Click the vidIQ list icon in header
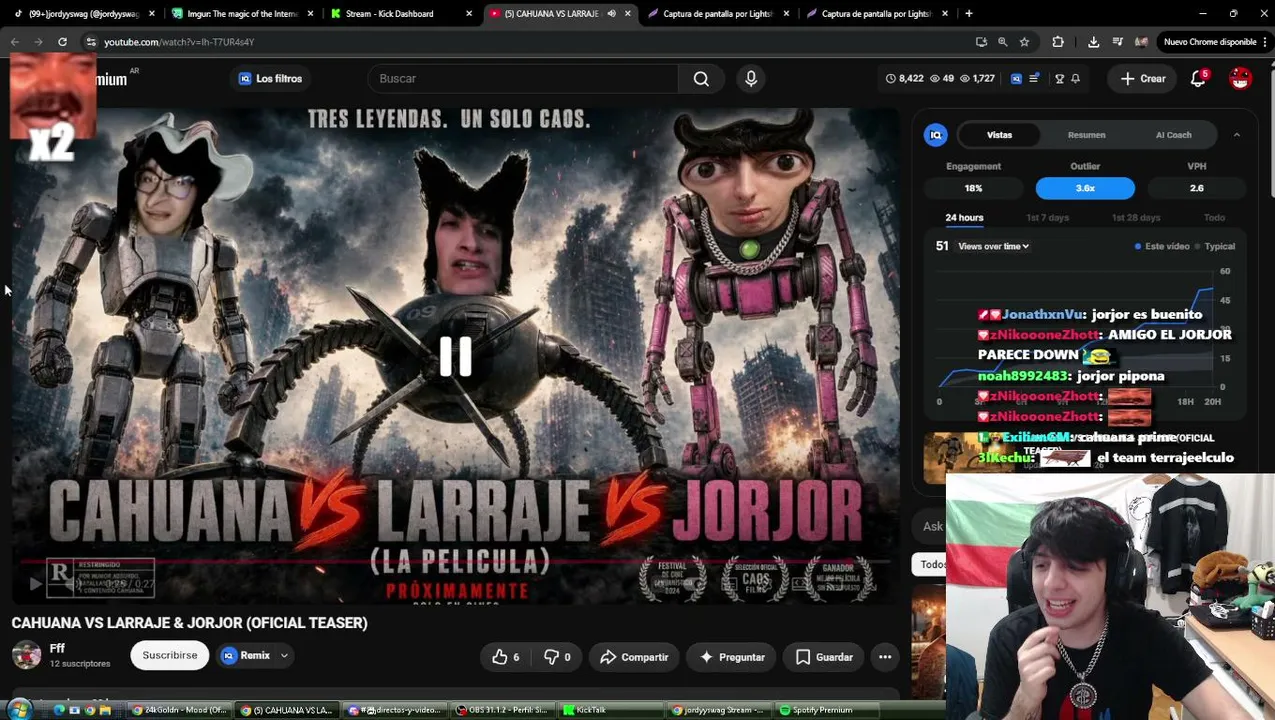This screenshot has width=1275, height=720. (x=1034, y=78)
